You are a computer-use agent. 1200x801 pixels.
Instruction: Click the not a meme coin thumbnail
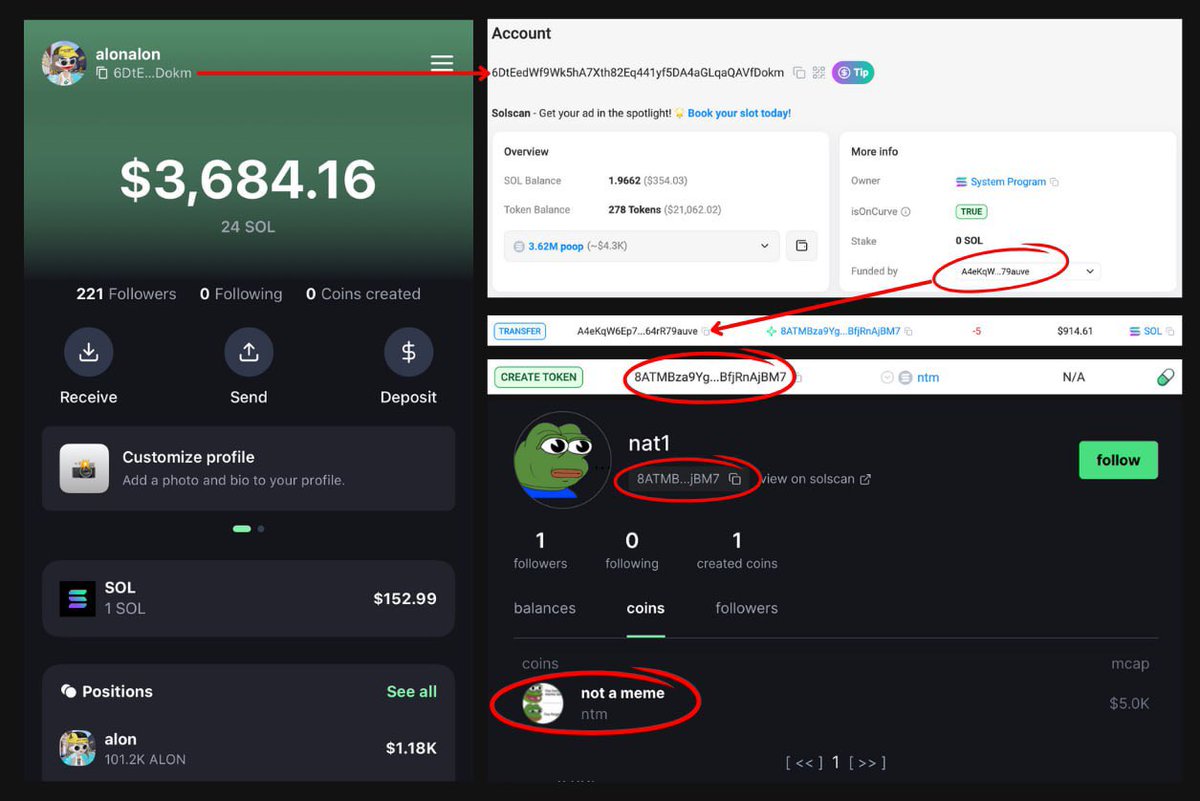coord(543,703)
